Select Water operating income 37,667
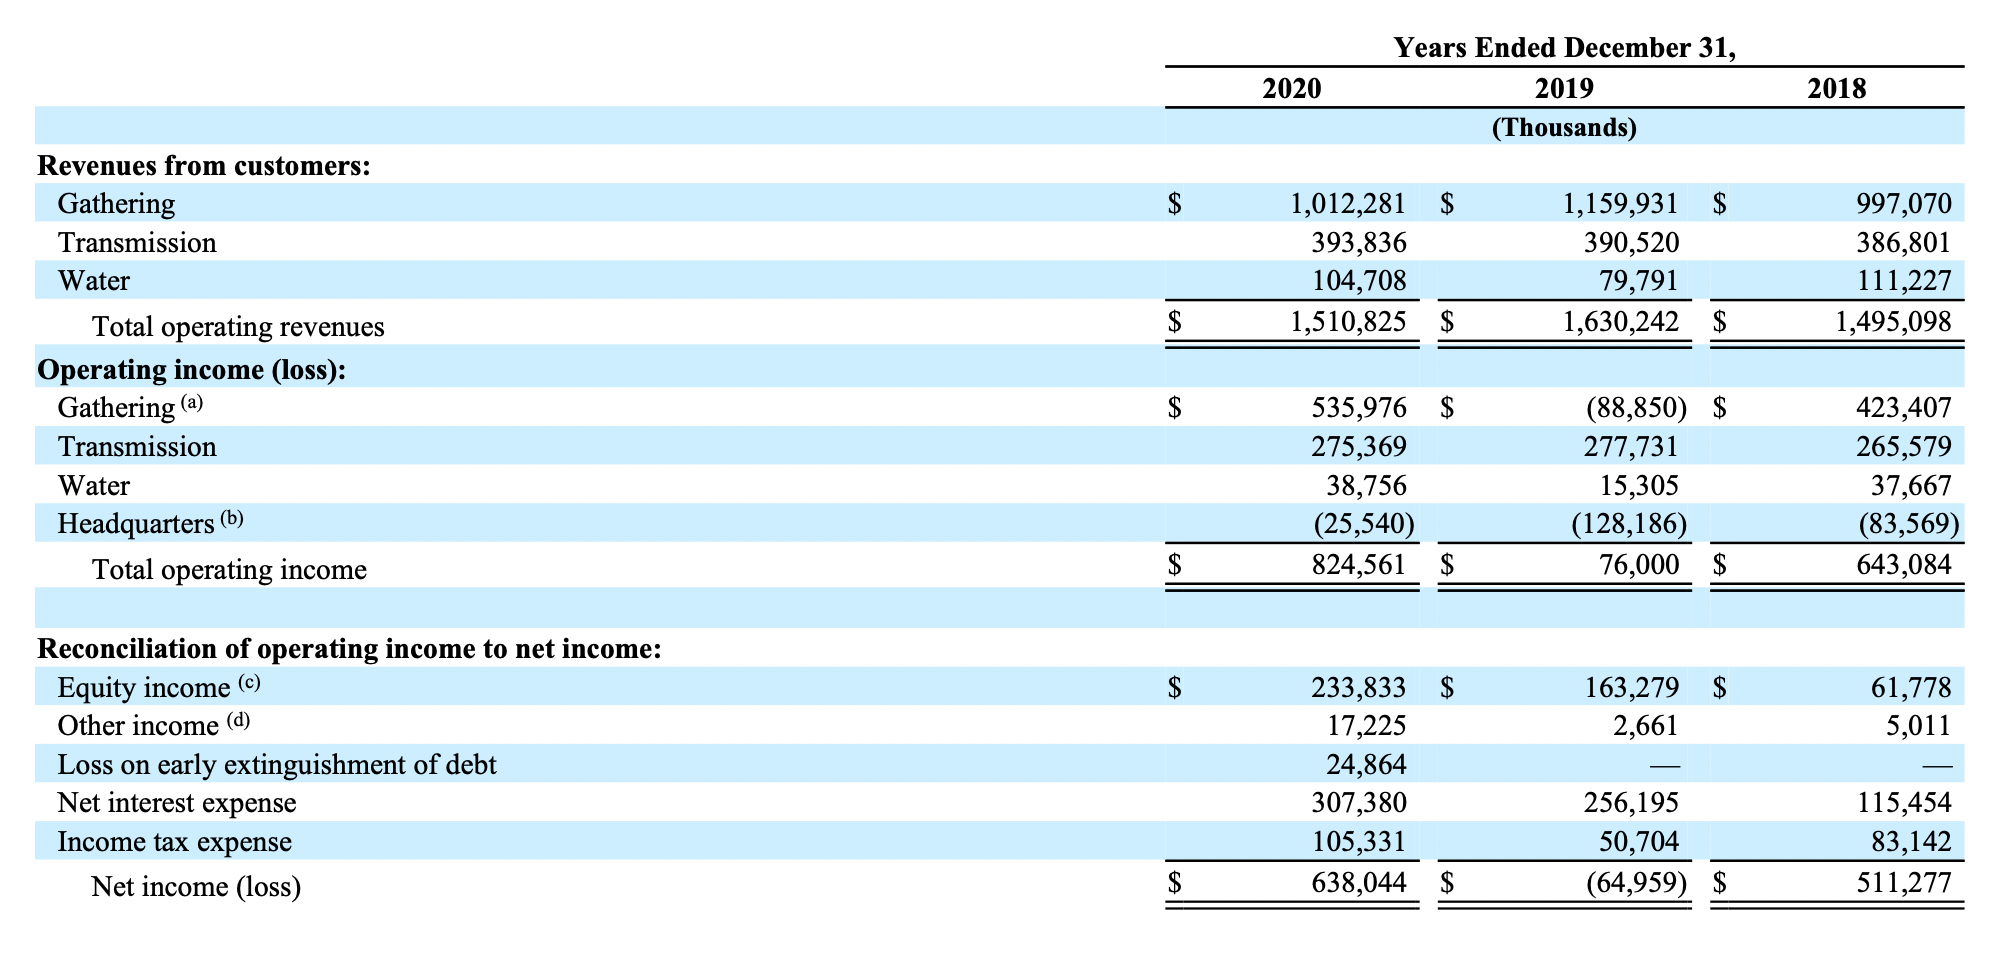This screenshot has height=970, width=2000. [x=1911, y=486]
